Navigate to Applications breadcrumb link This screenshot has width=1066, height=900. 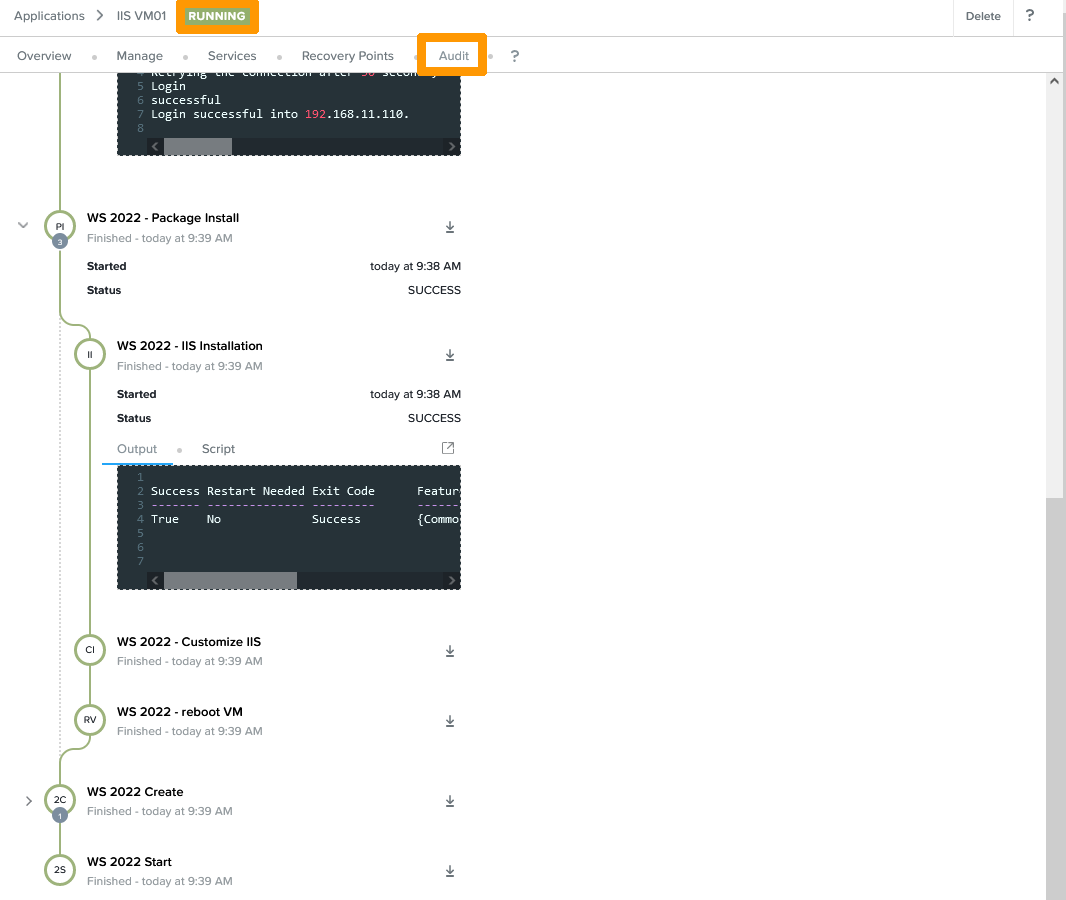coord(49,16)
